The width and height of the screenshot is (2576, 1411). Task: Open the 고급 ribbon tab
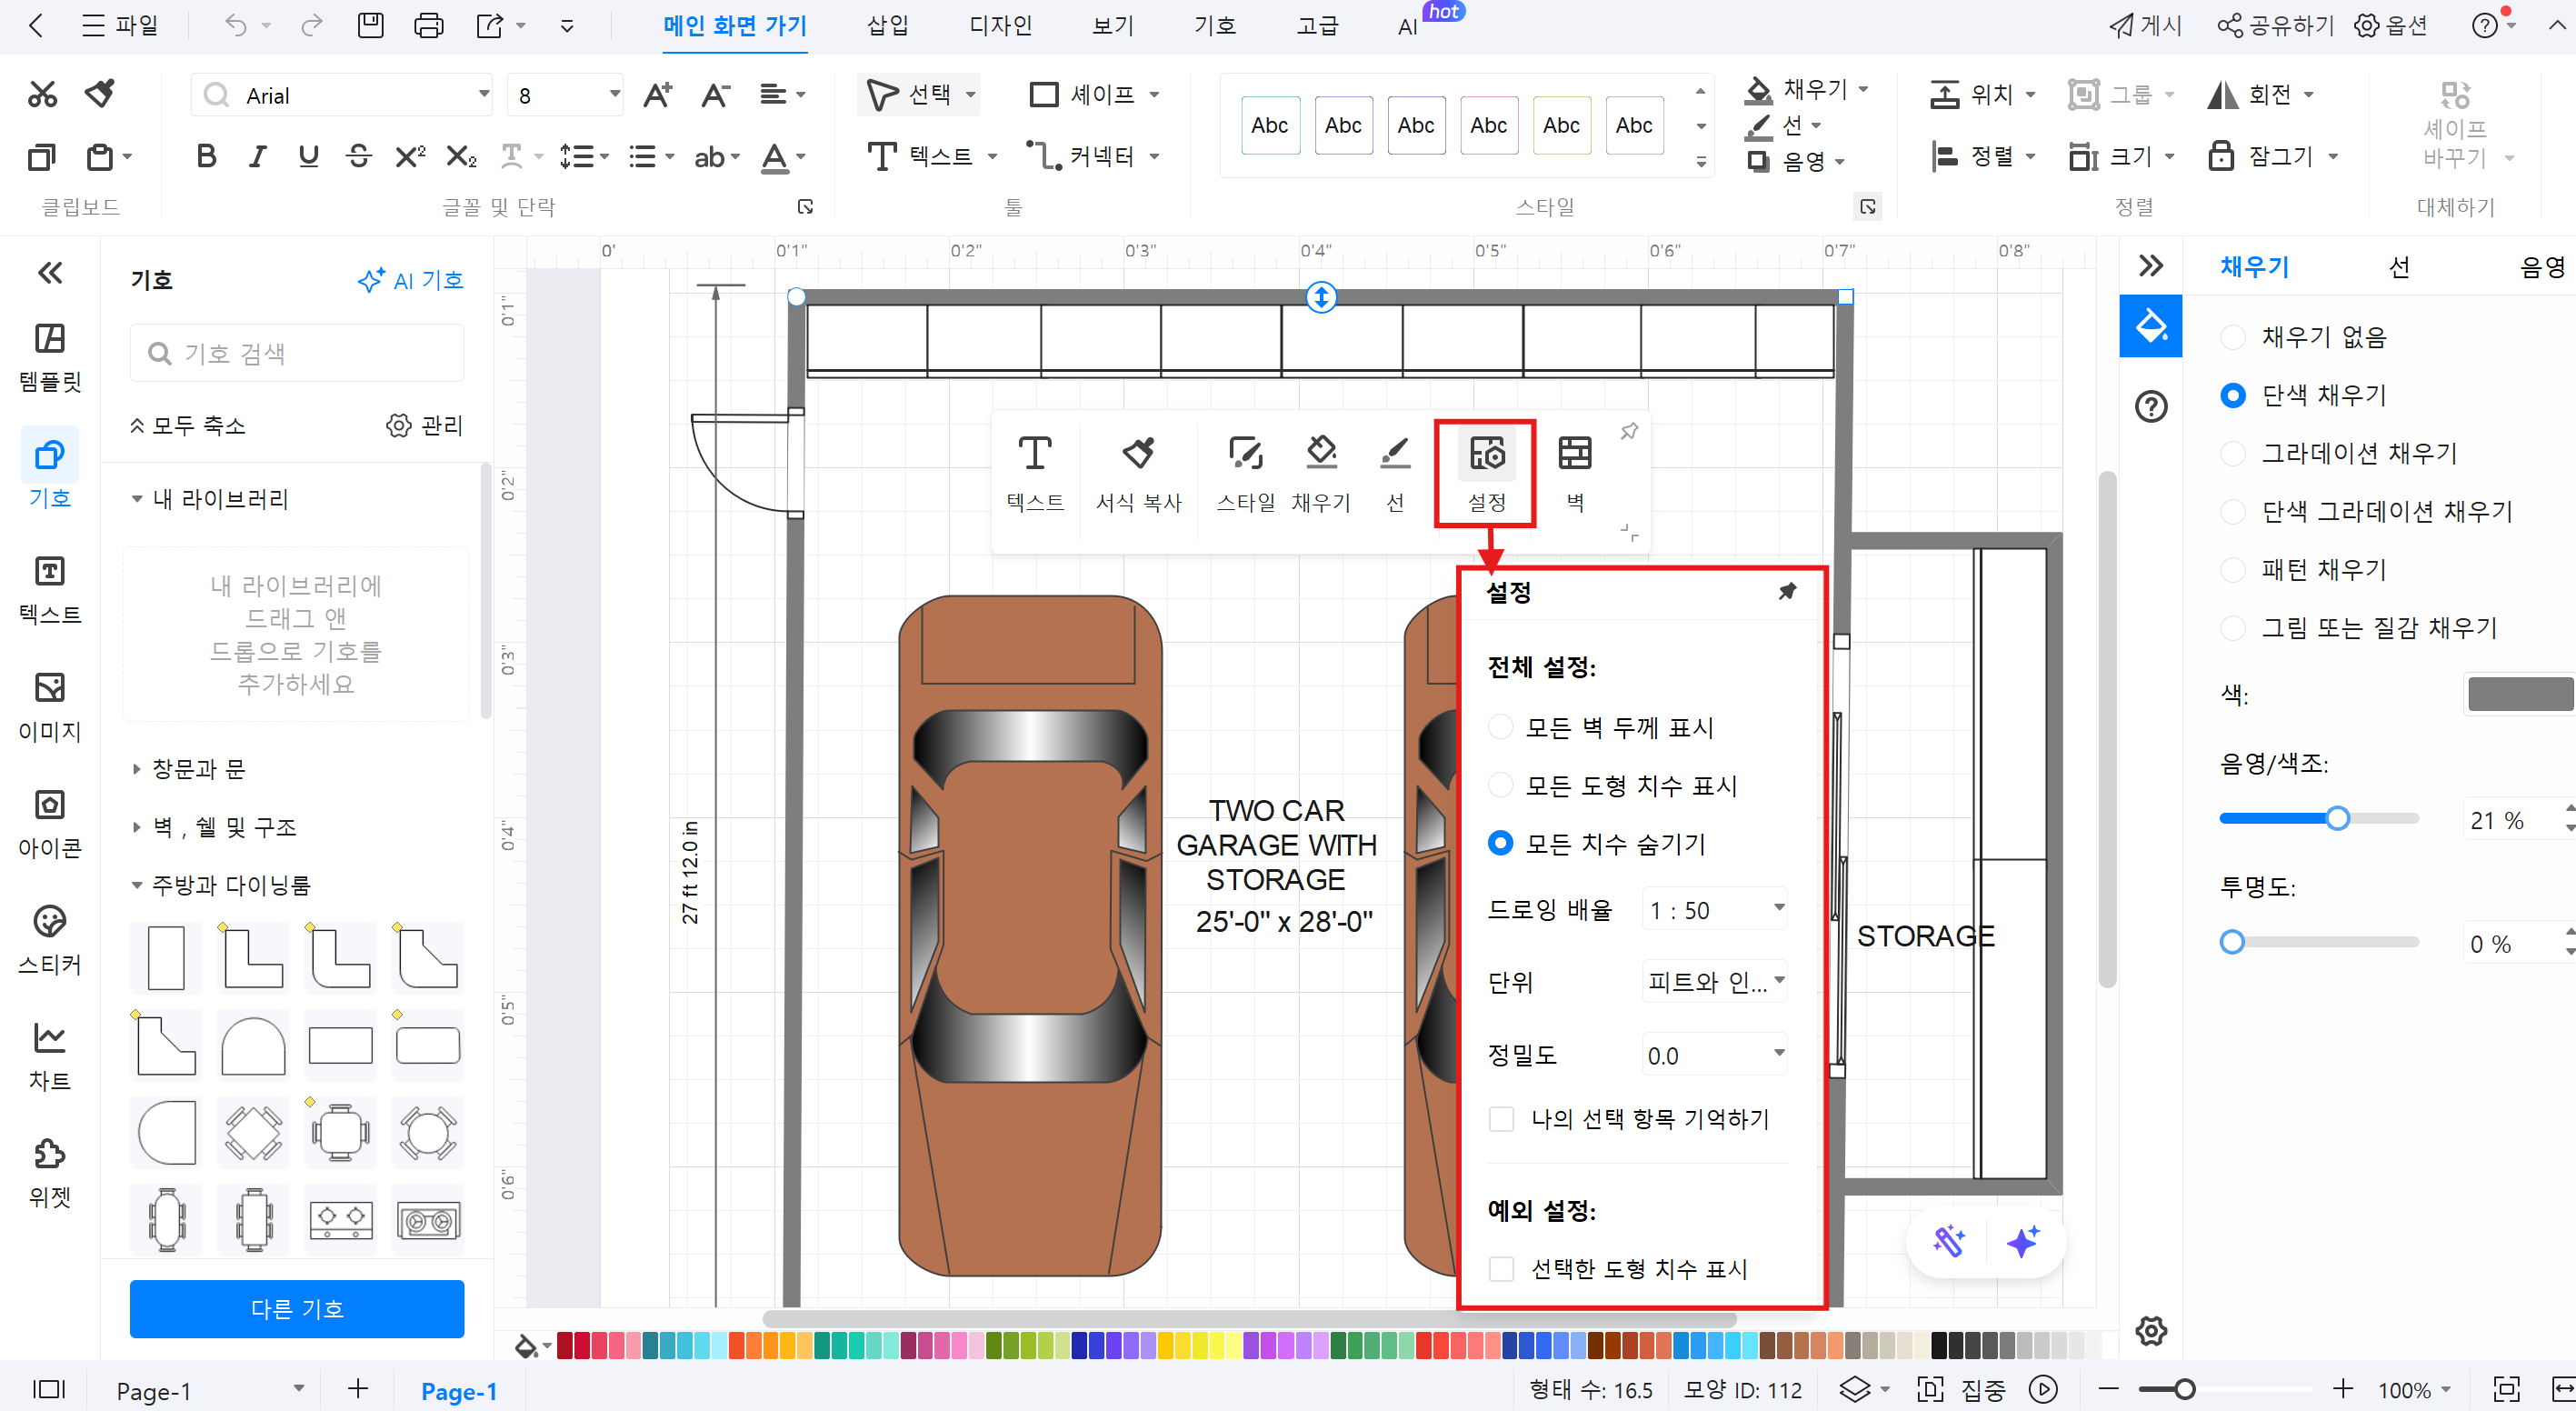click(1317, 25)
